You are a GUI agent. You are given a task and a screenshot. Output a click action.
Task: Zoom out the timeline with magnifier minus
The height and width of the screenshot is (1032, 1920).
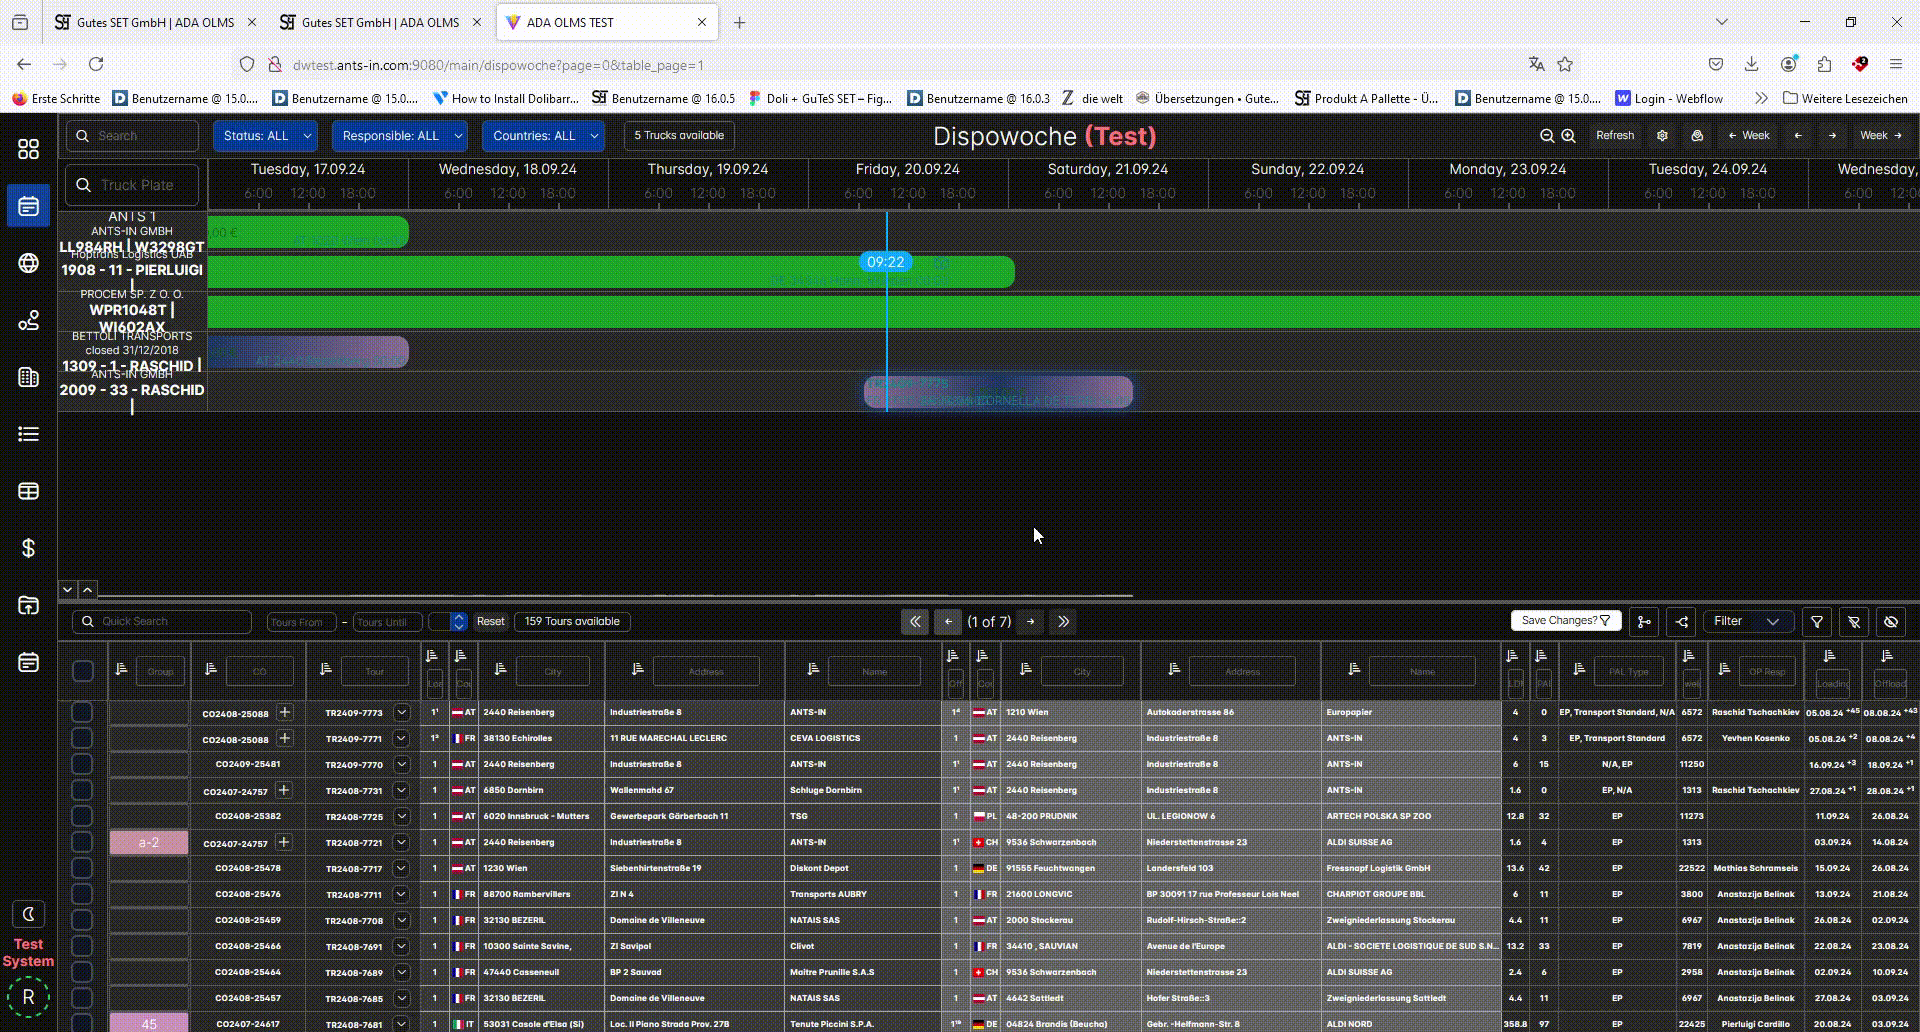1547,136
